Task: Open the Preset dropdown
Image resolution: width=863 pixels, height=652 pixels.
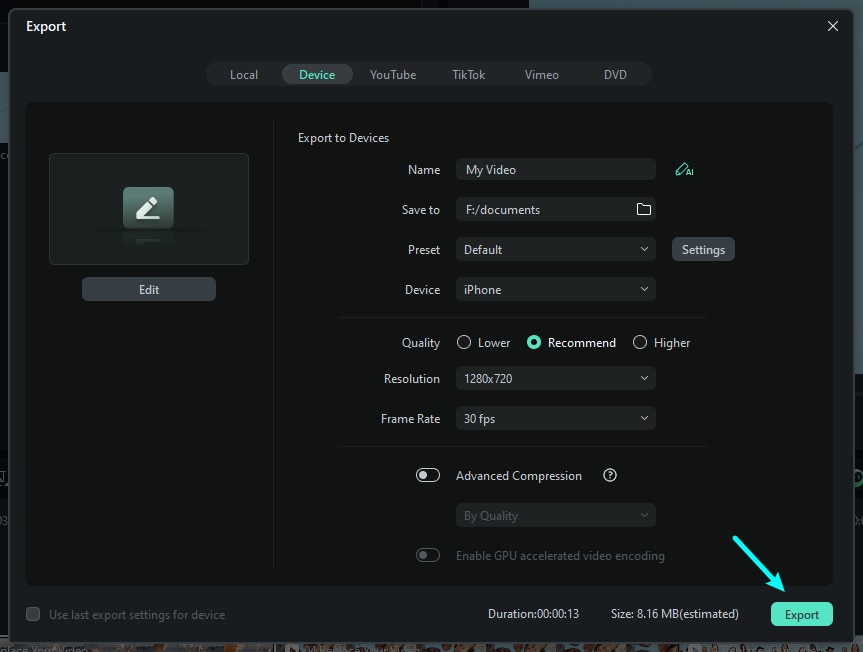Action: point(555,249)
